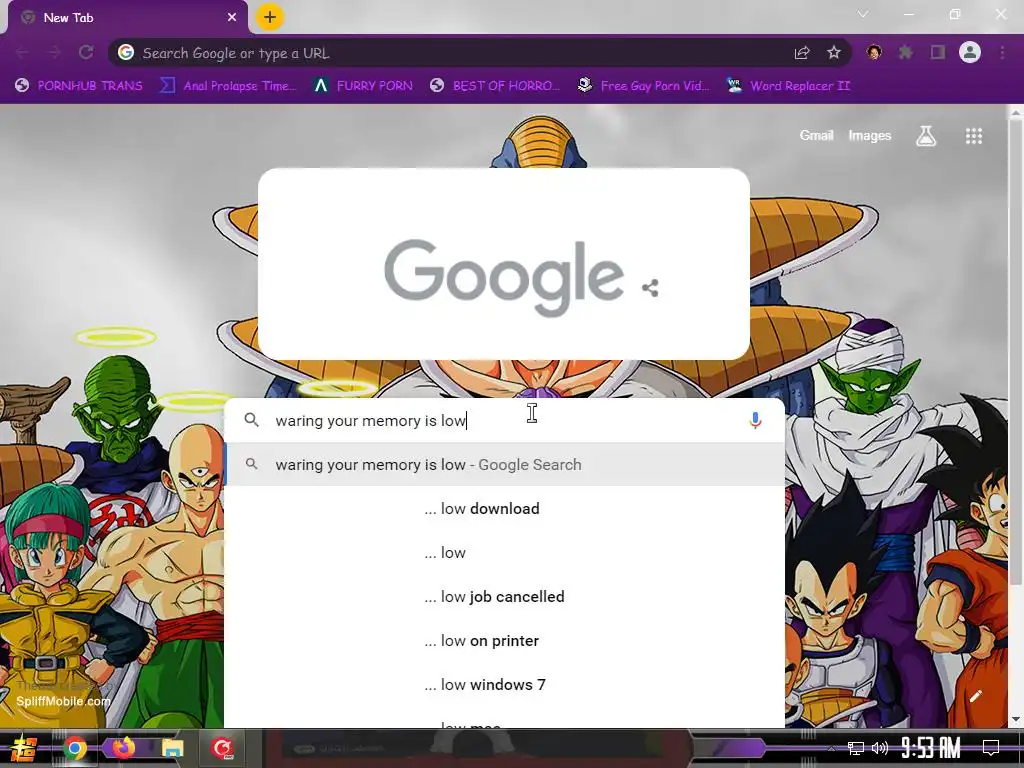This screenshot has width=1024, height=768.
Task: Click the 9:53 AM taskbar clock
Action: point(931,747)
